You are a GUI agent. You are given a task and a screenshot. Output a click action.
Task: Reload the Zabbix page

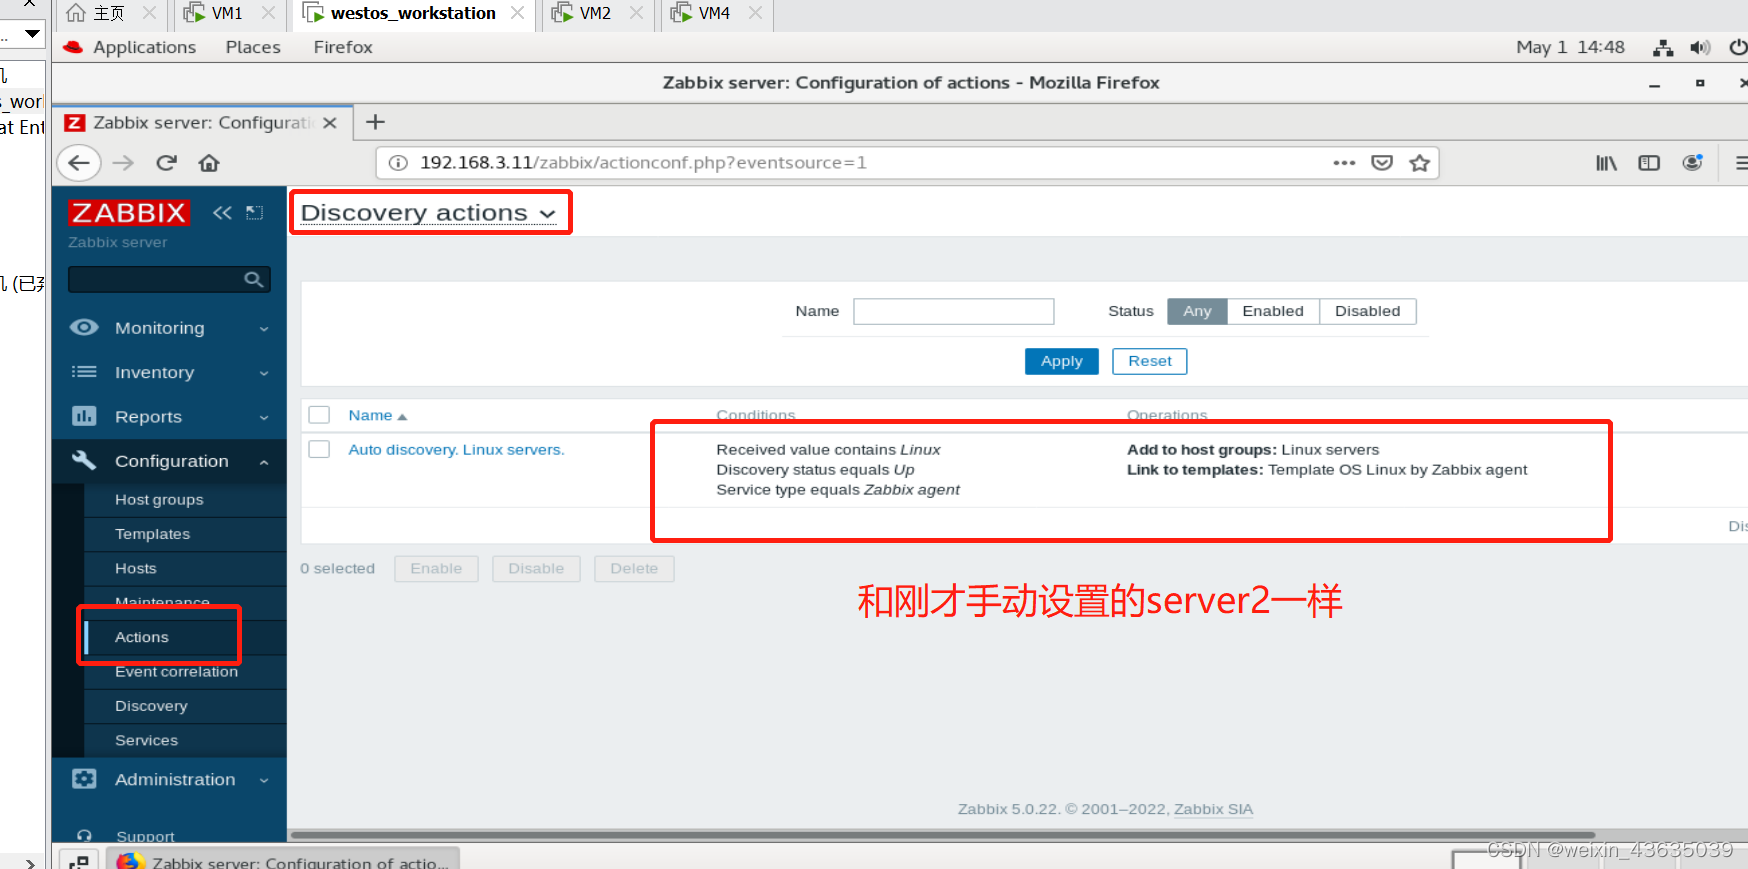pyautogui.click(x=166, y=163)
